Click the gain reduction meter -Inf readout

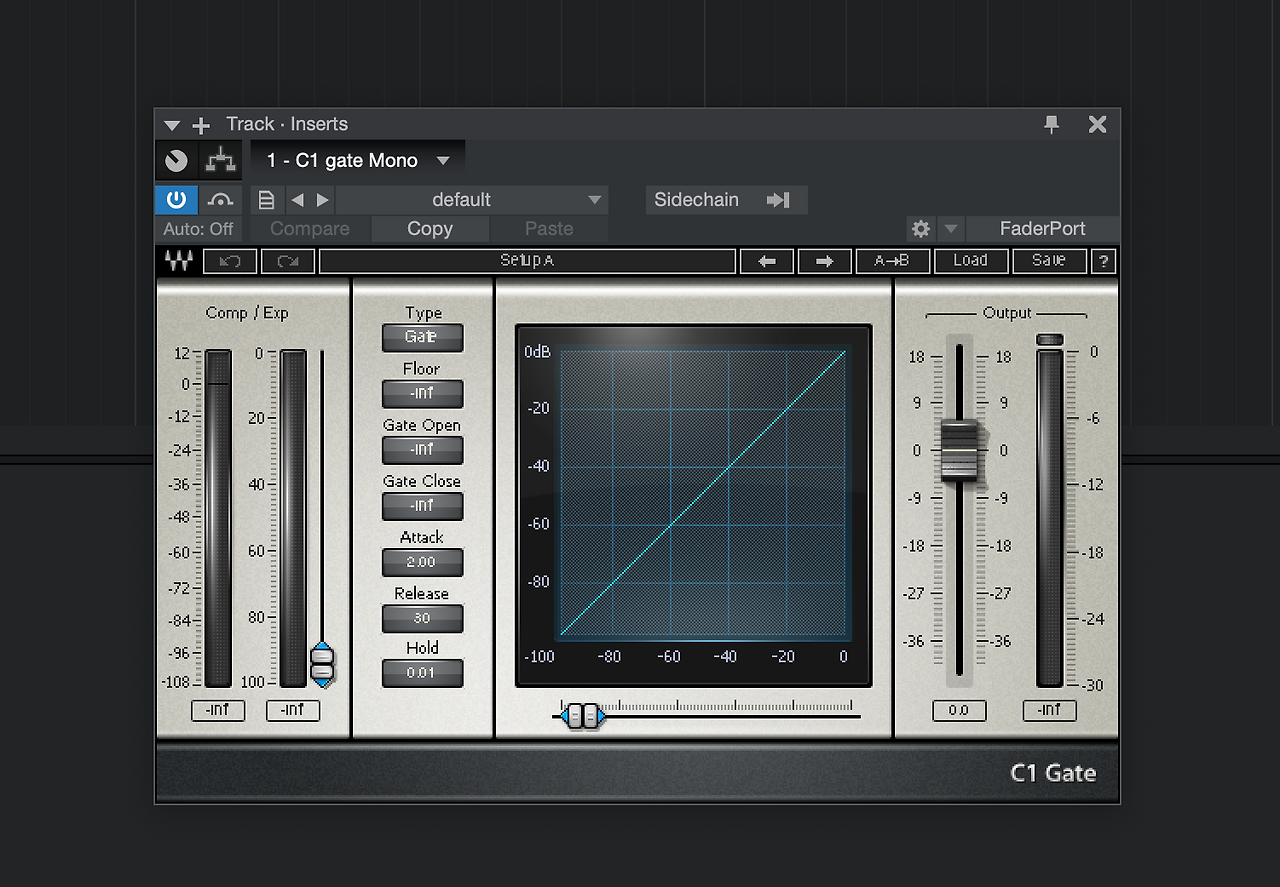point(293,711)
